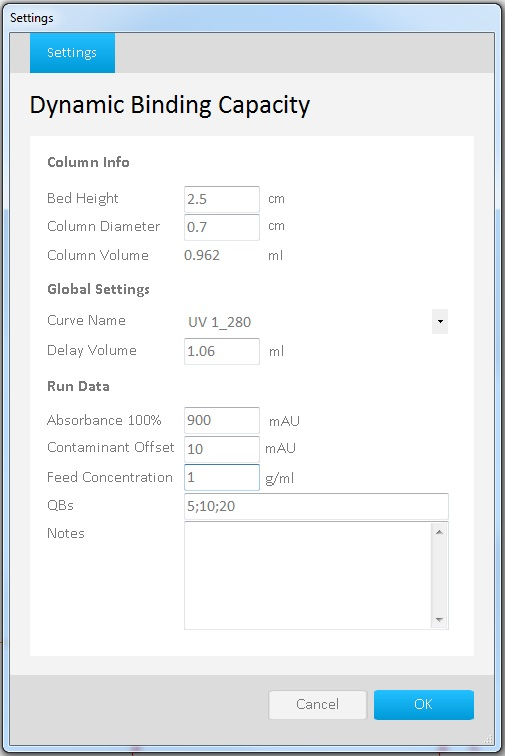Click the QBs input field
Image resolution: width=505 pixels, height=756 pixels.
316,506
